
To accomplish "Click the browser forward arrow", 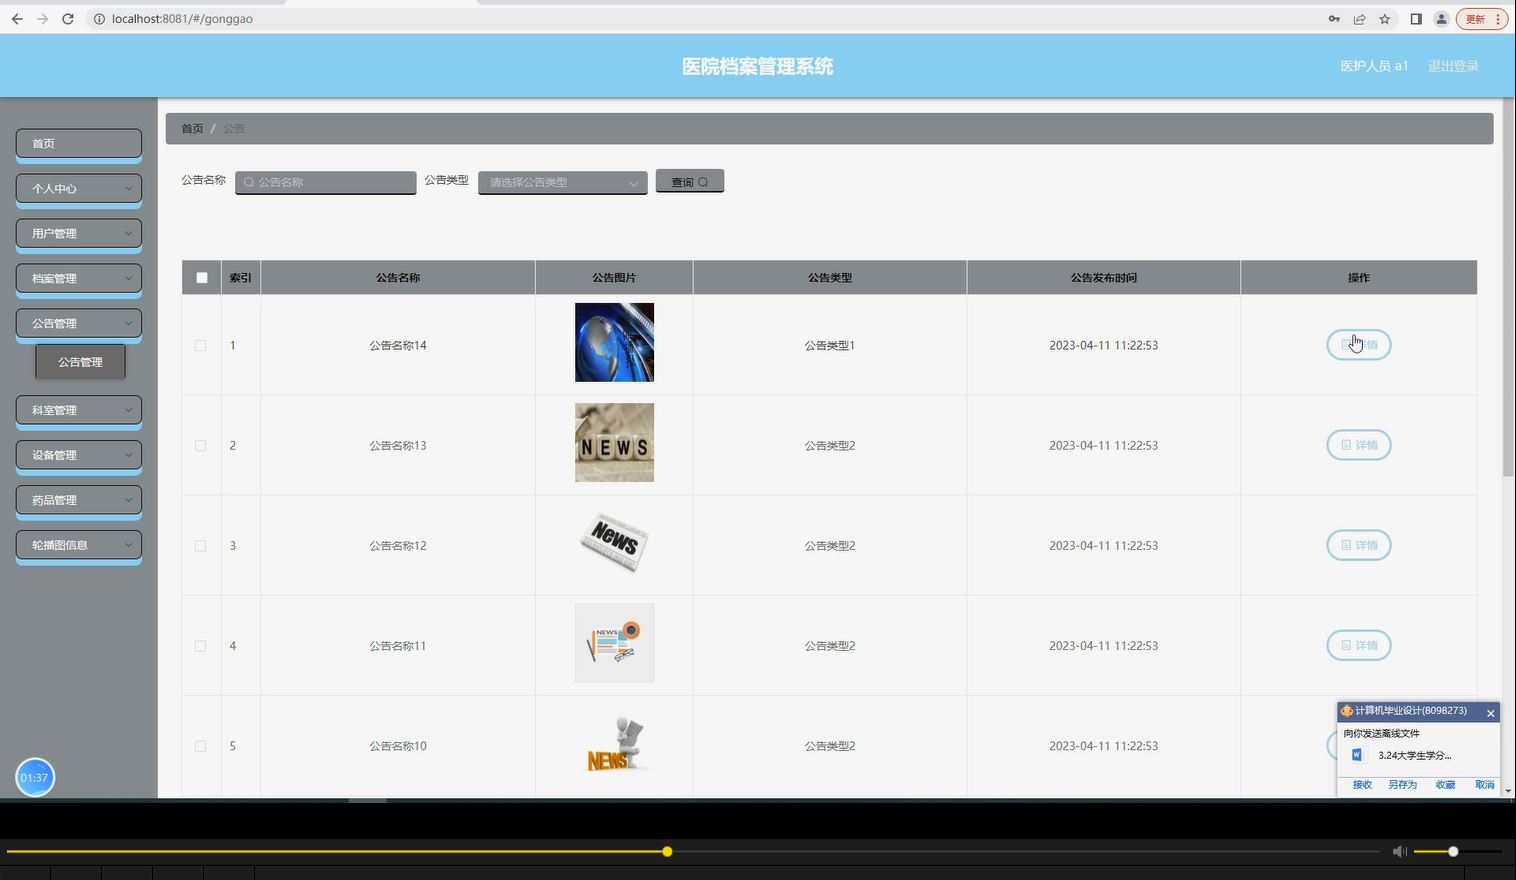I will tap(42, 19).
